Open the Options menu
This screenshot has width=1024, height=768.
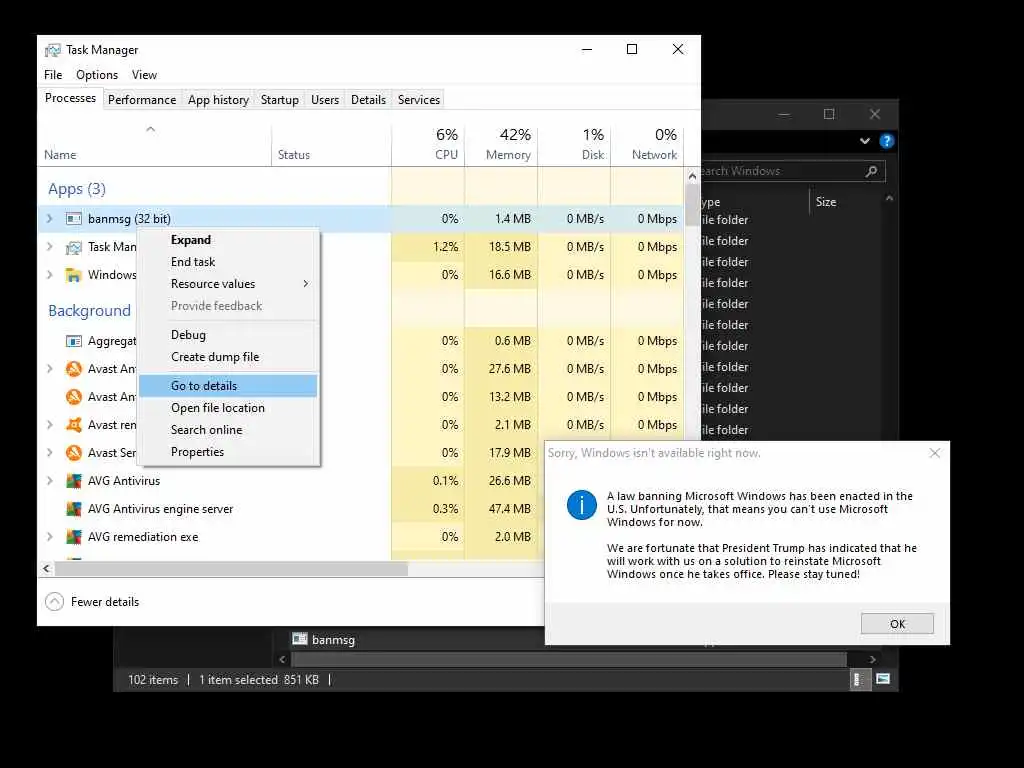point(97,75)
